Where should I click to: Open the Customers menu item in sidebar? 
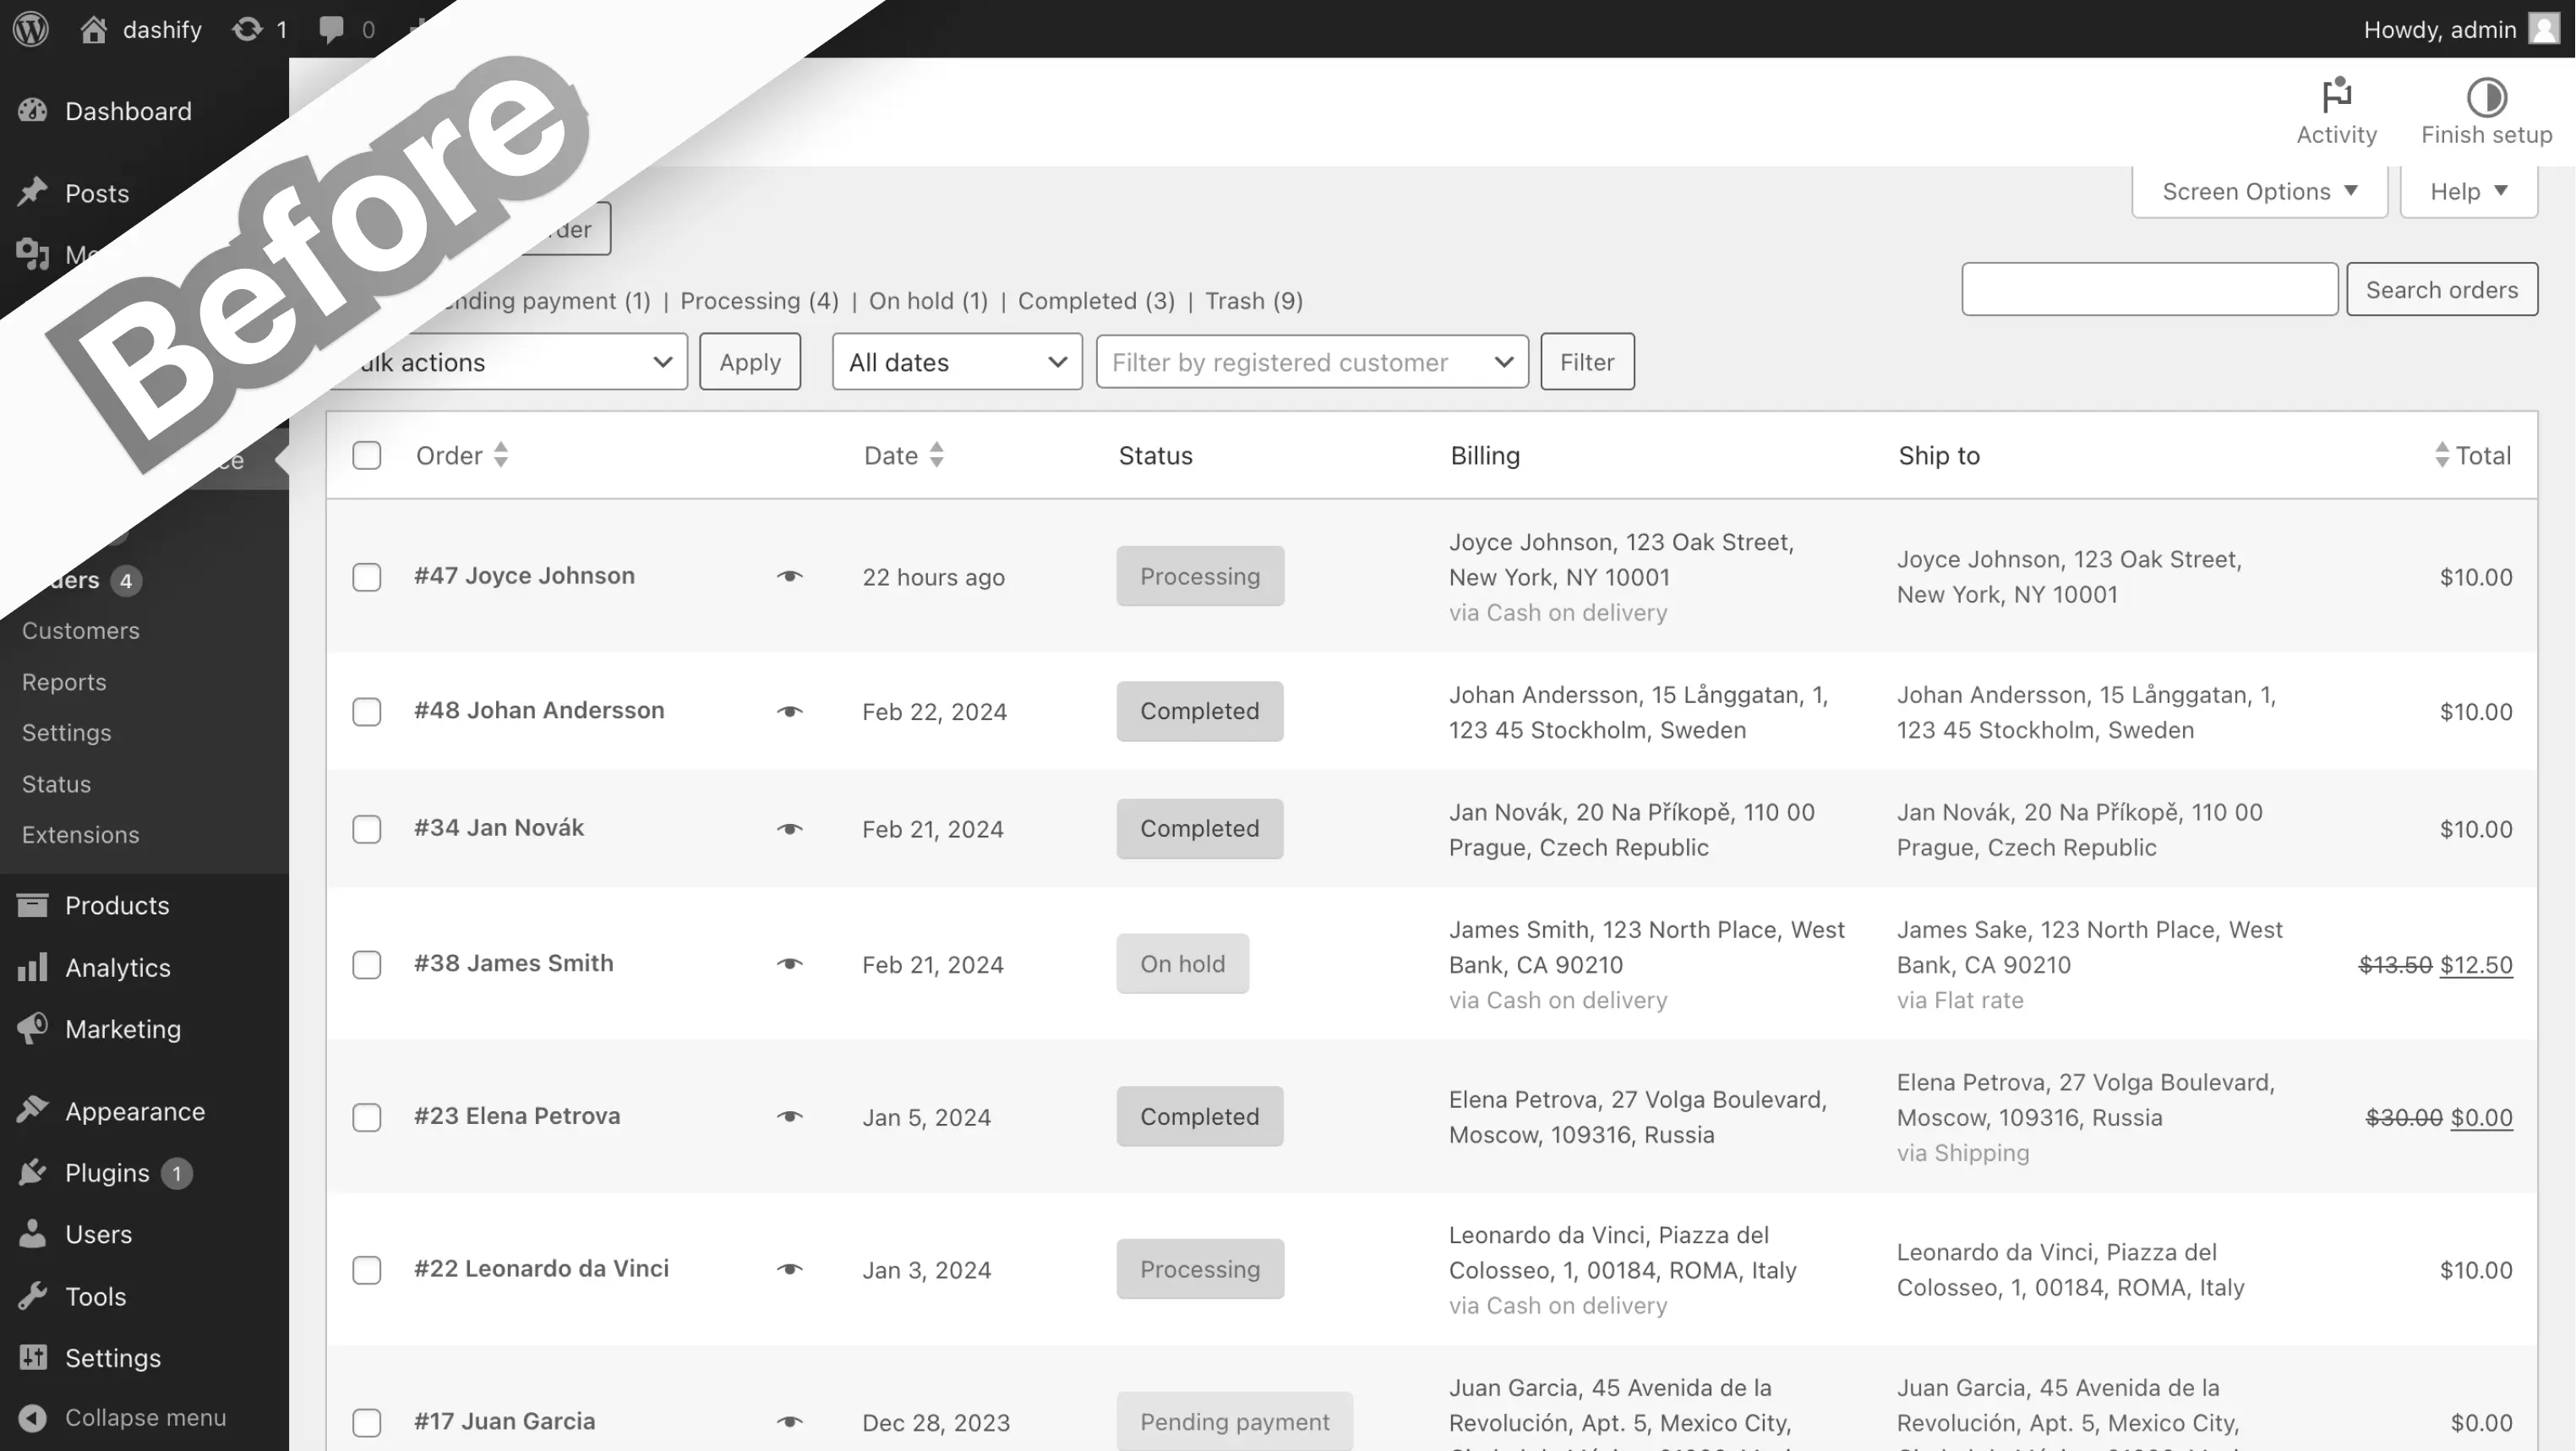[x=81, y=630]
